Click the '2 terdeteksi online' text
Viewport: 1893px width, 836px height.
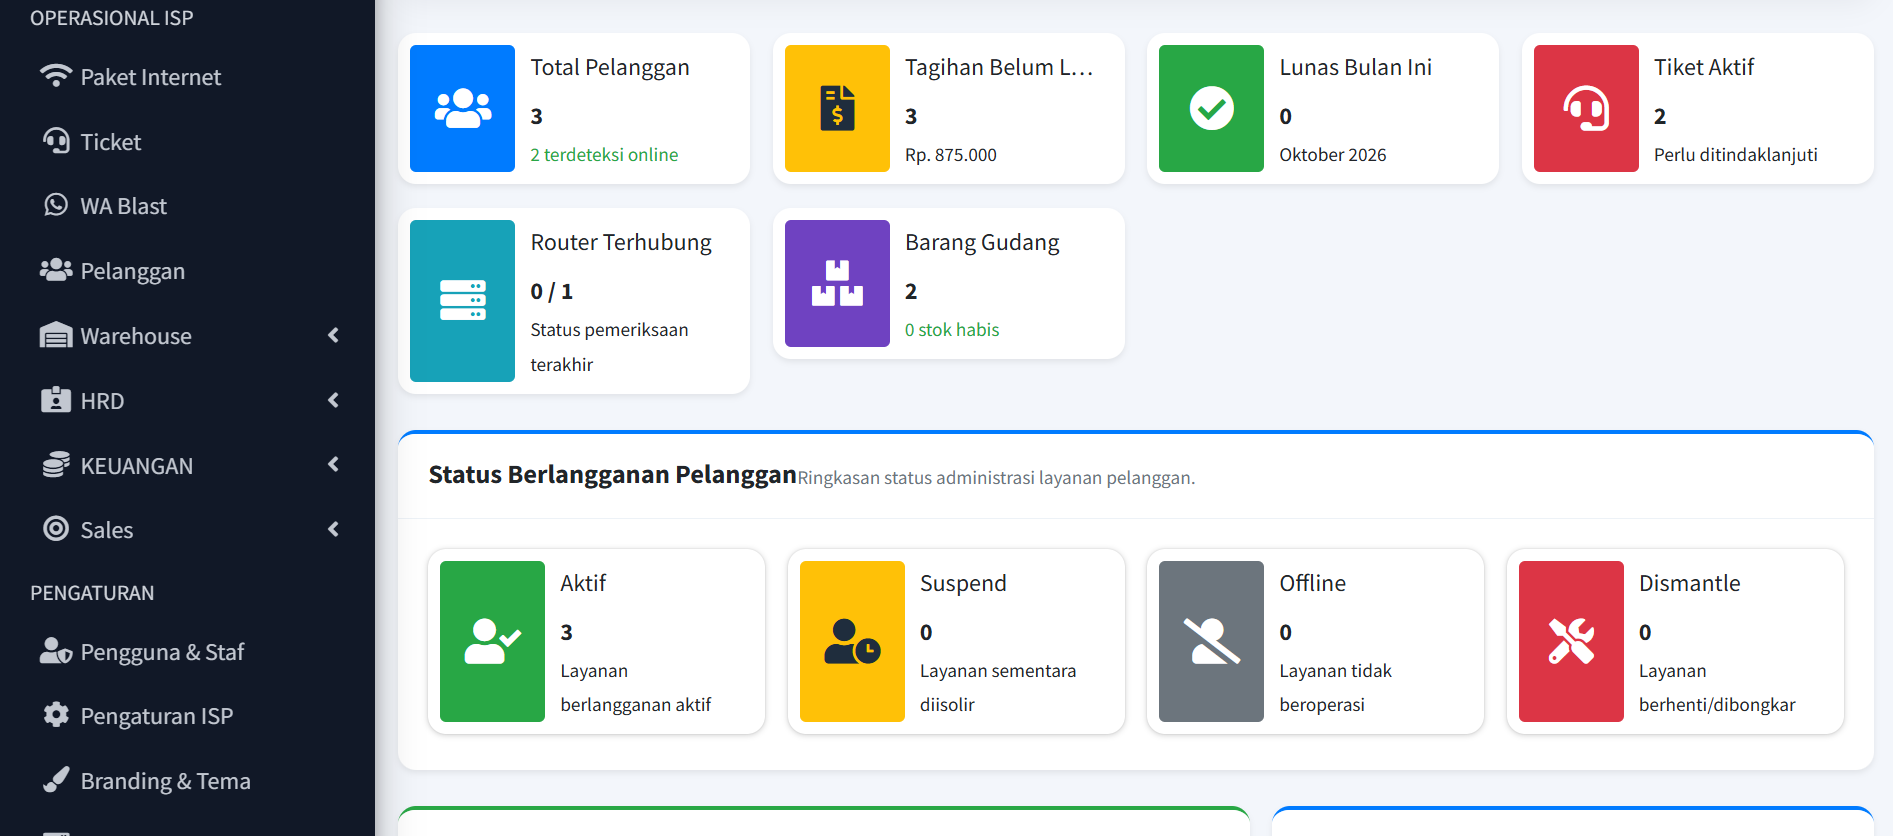pos(604,155)
